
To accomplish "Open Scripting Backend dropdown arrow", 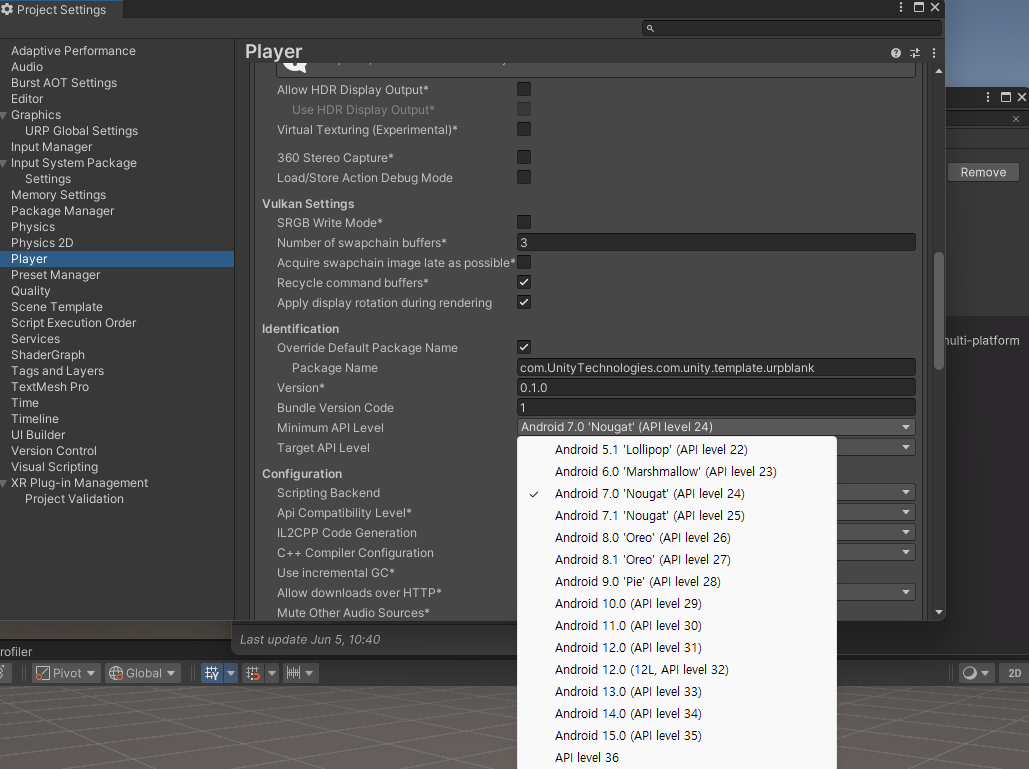I will coord(906,493).
